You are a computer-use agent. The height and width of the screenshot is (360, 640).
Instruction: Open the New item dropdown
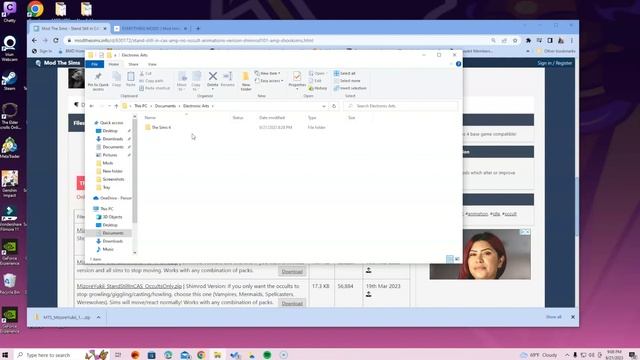[268, 73]
